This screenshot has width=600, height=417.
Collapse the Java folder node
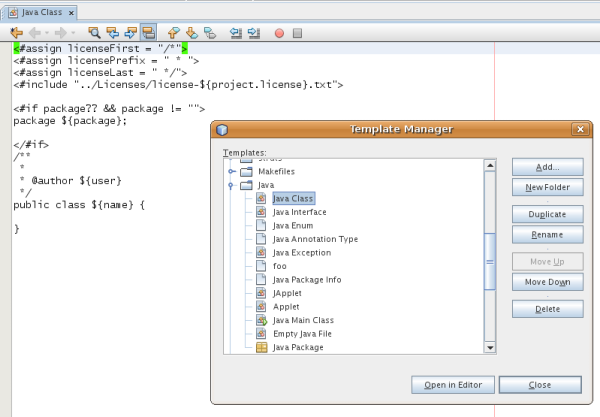click(232, 185)
